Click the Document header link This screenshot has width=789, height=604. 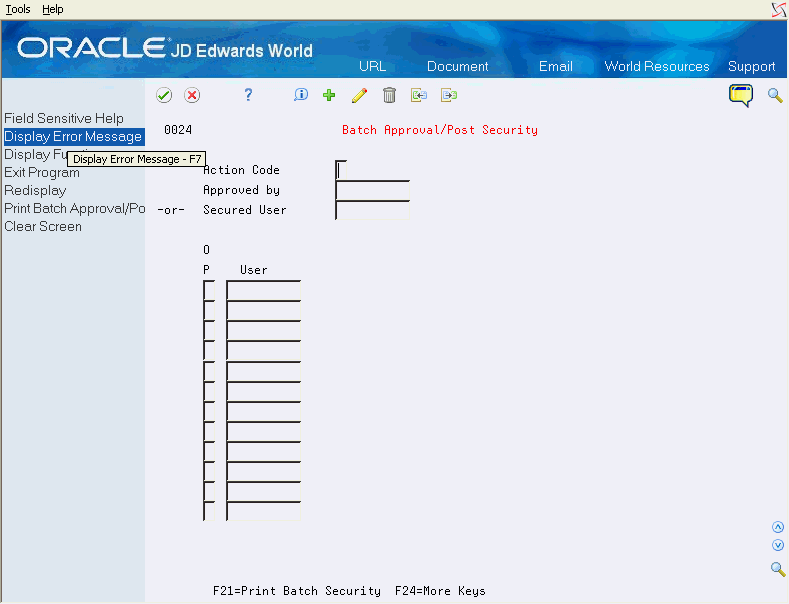click(x=457, y=66)
